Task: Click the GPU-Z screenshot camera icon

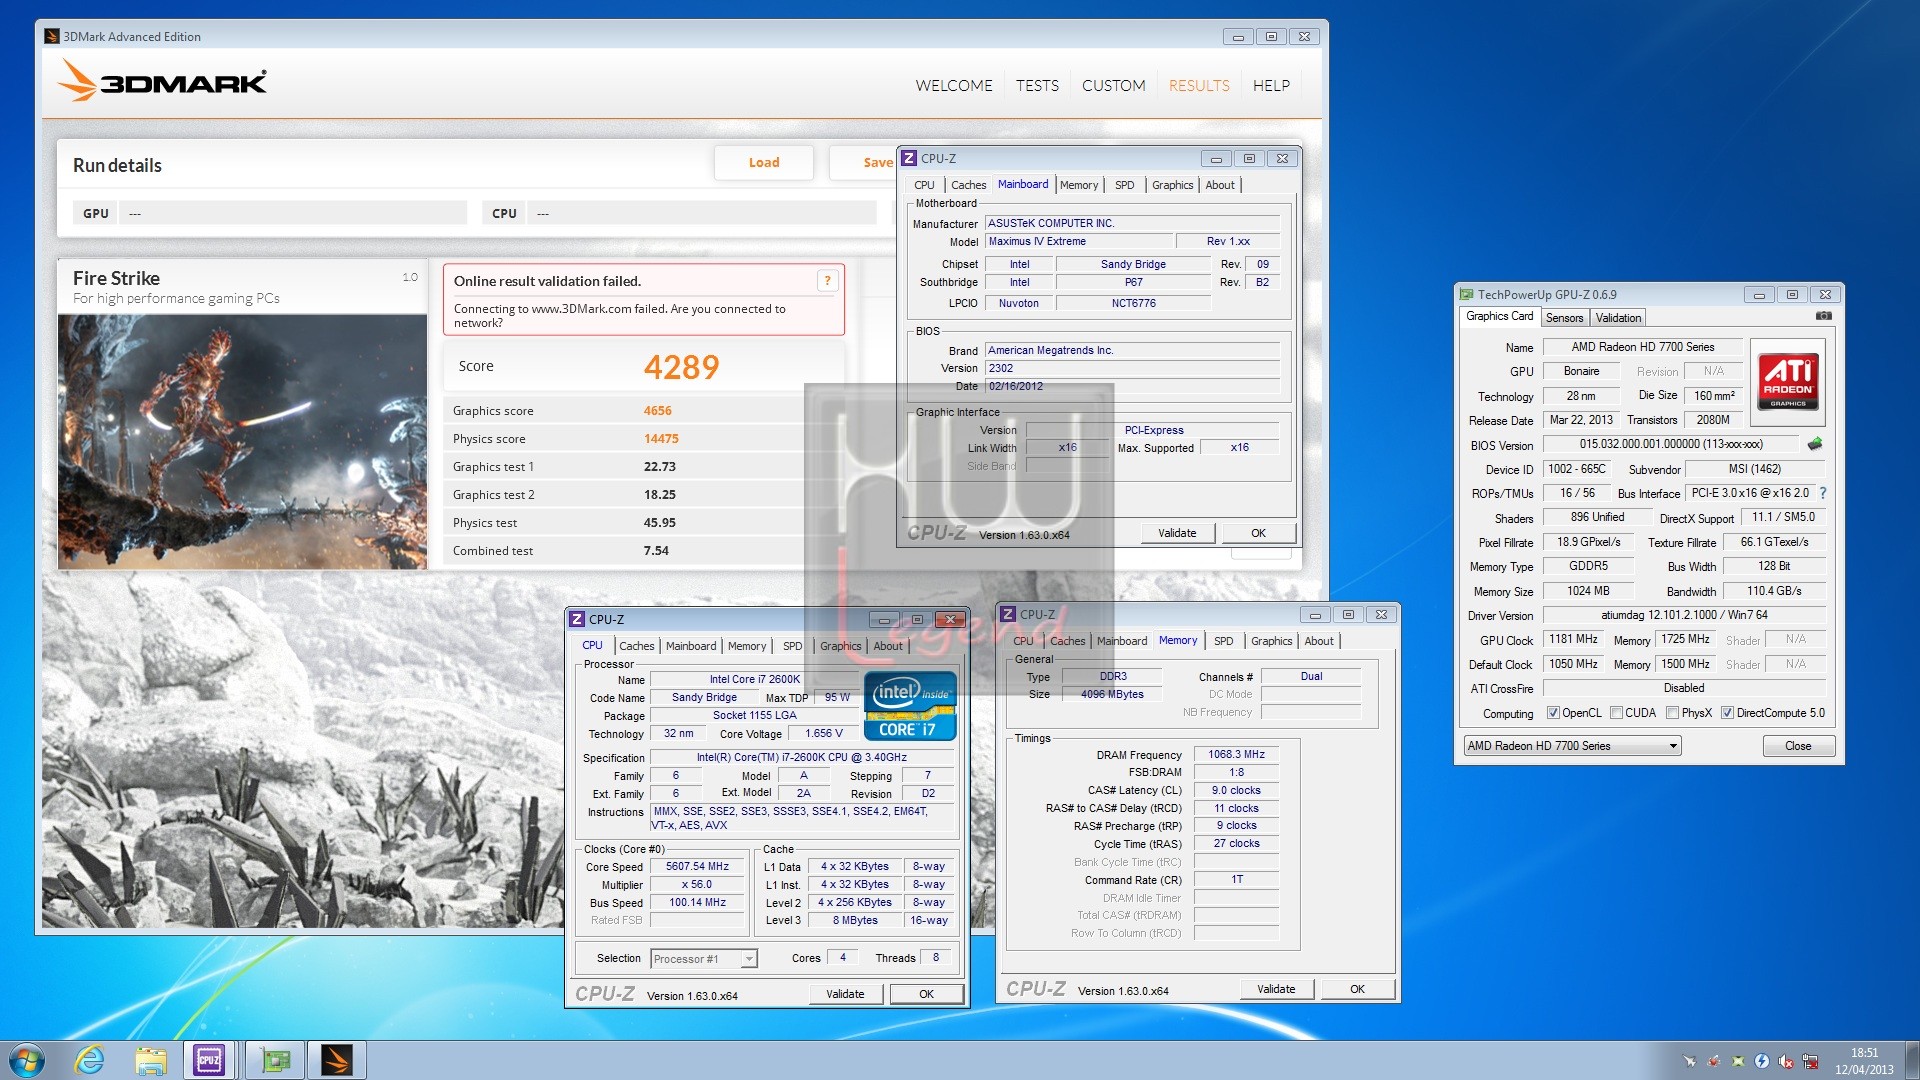Action: coord(1824,316)
